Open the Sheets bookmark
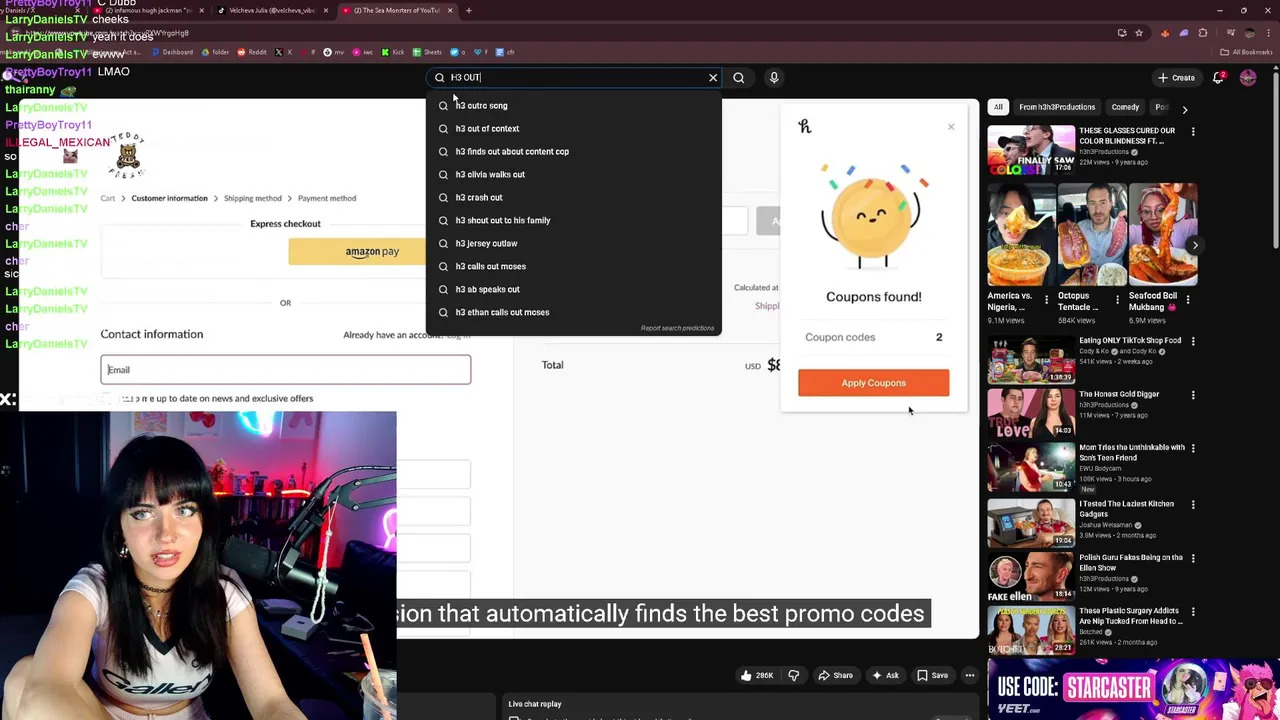1280x720 pixels. [427, 52]
